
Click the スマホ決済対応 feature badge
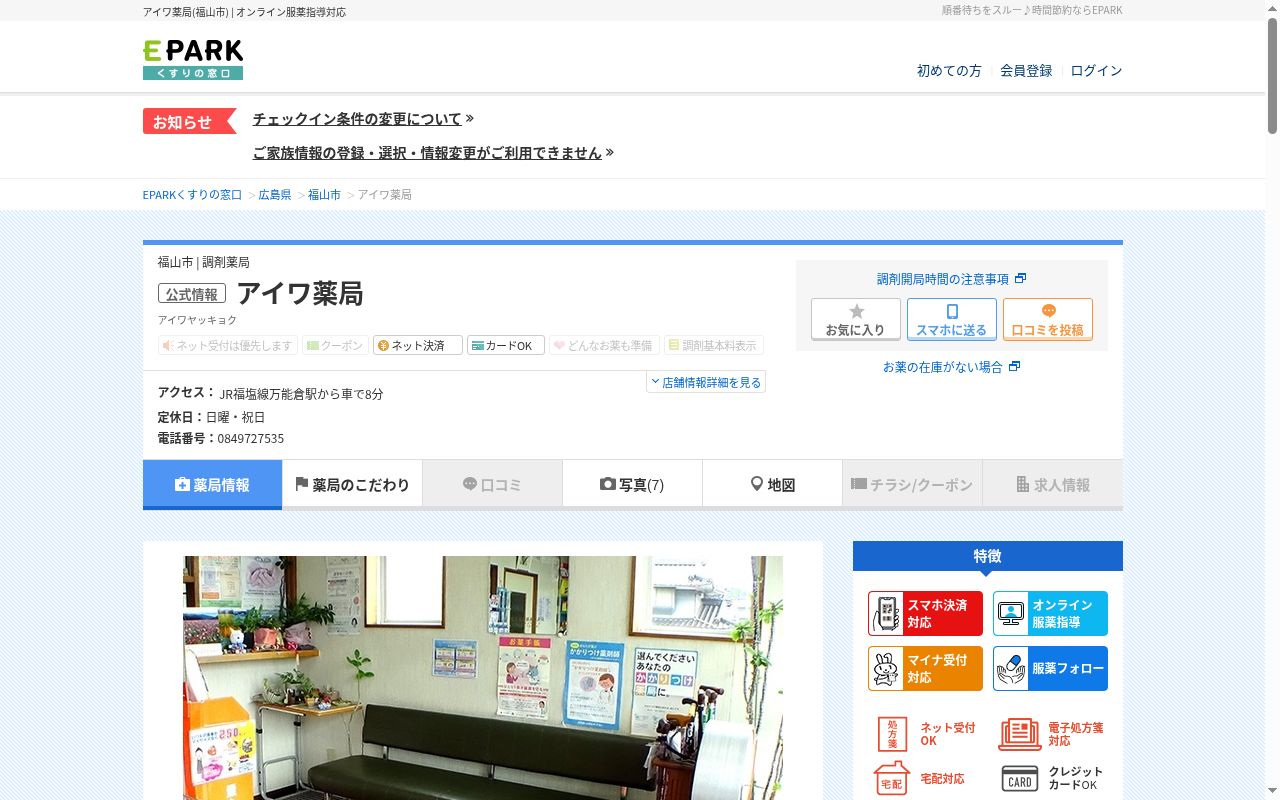coord(925,613)
